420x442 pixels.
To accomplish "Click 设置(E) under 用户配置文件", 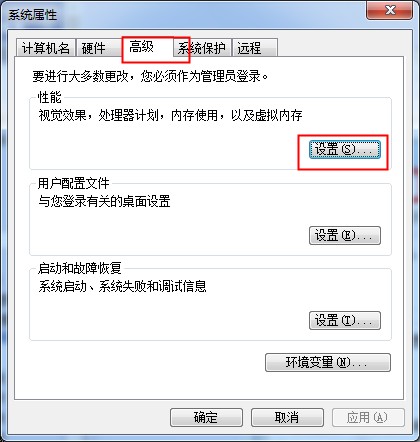I will coord(345,235).
